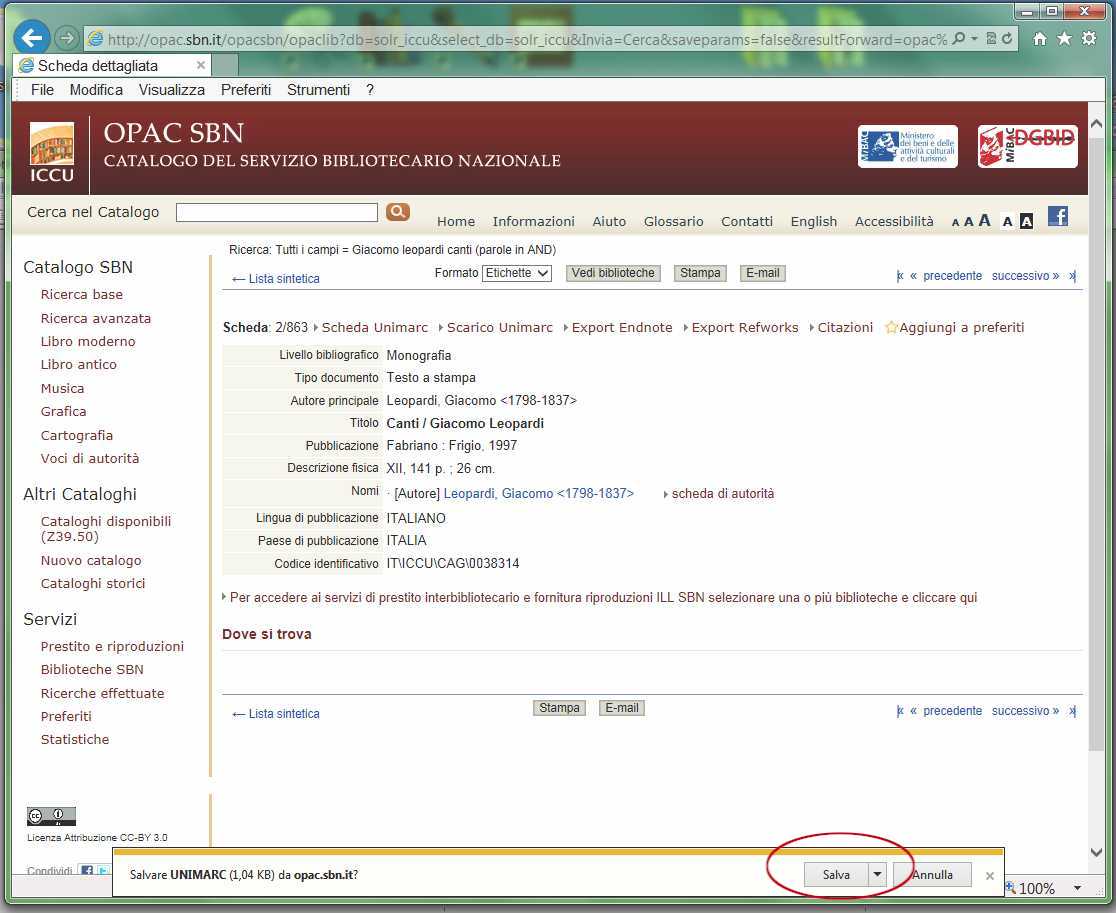1116x913 pixels.
Task: Open Scheda Unimarc link
Action: pos(375,327)
